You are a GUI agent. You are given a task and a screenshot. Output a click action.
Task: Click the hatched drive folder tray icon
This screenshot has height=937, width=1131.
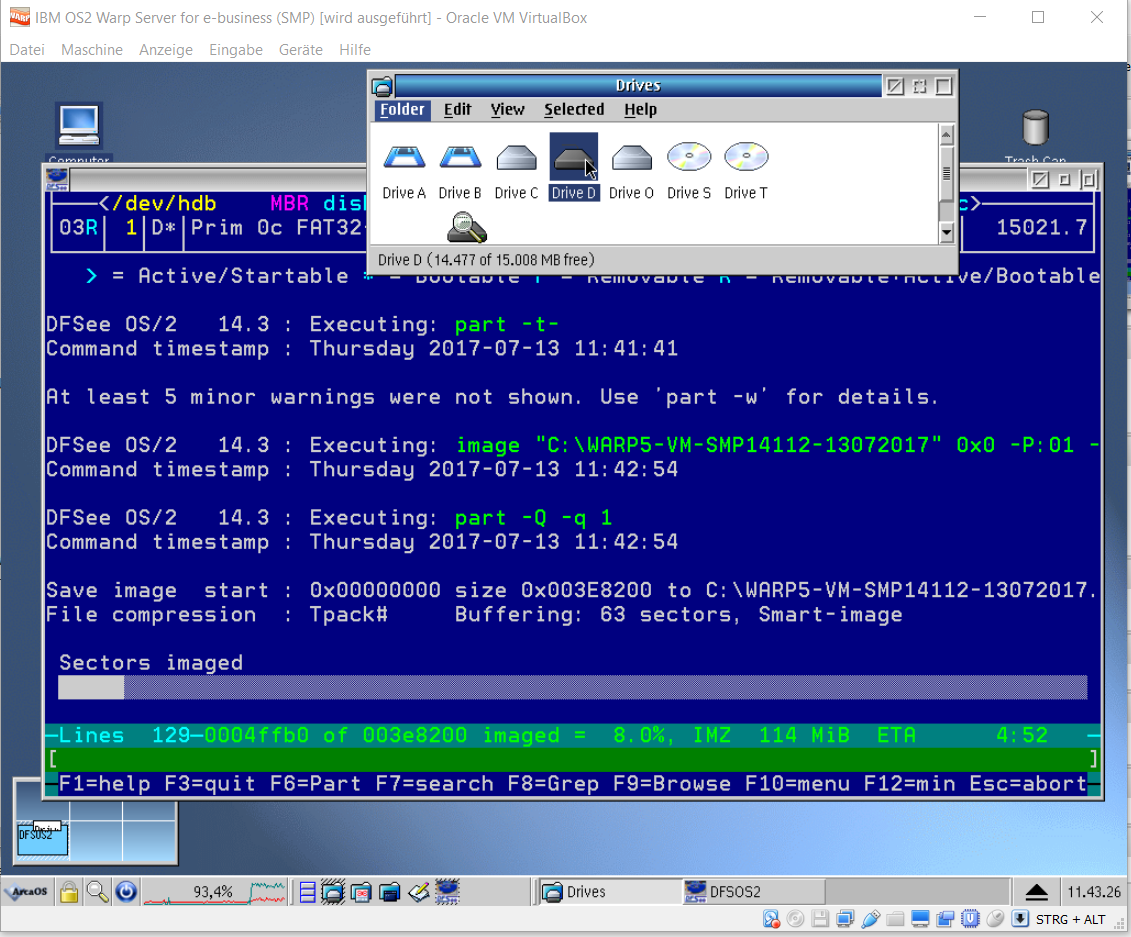pyautogui.click(x=333, y=892)
